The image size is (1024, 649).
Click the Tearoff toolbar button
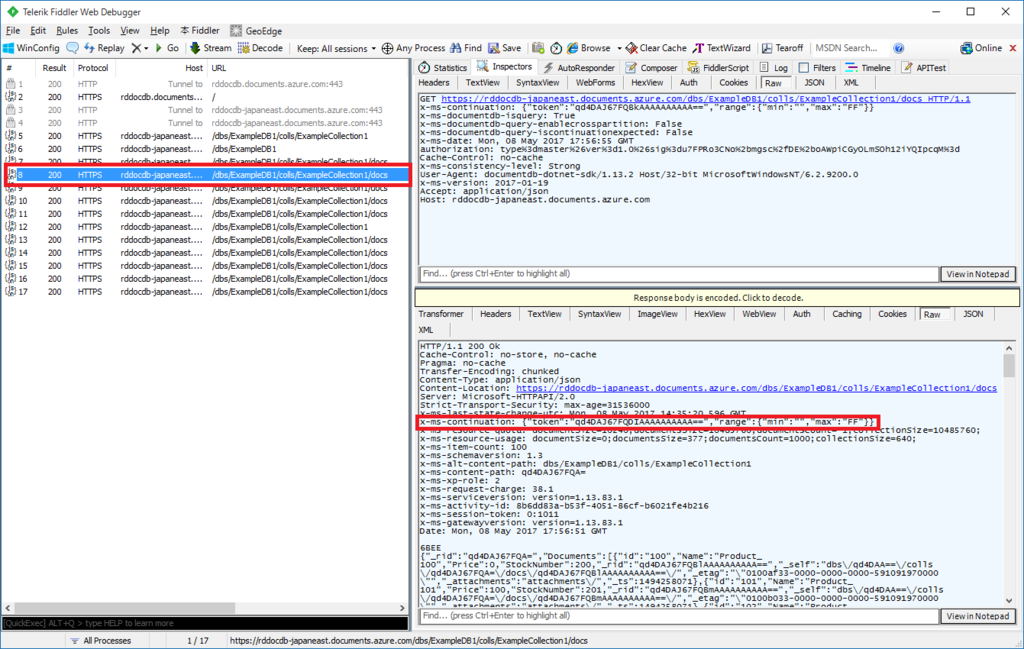click(x=782, y=48)
